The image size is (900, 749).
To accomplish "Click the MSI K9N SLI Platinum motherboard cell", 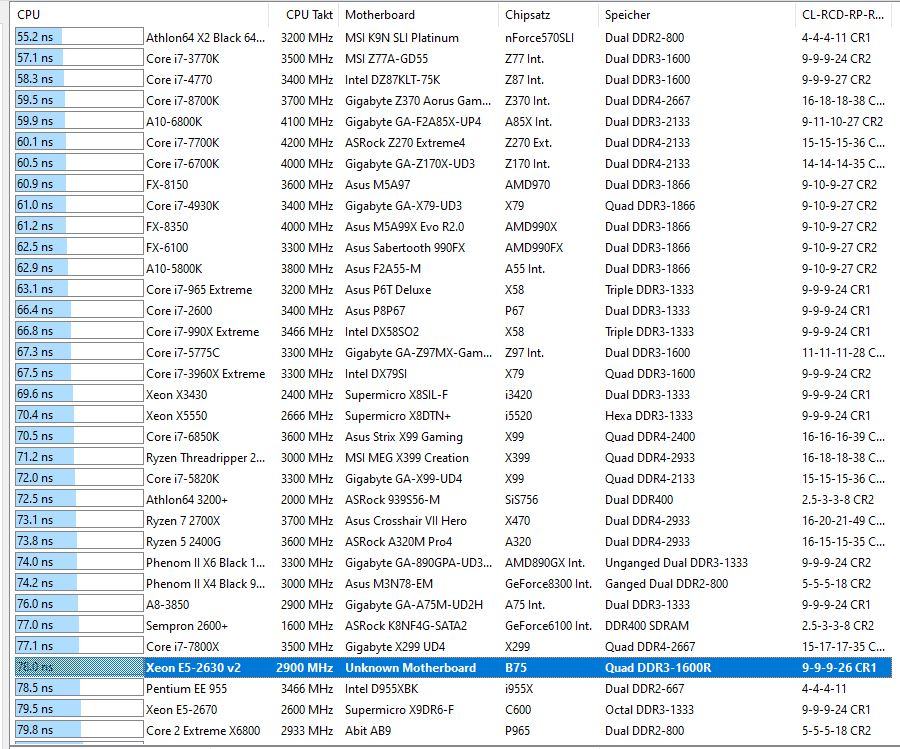I will point(402,38).
